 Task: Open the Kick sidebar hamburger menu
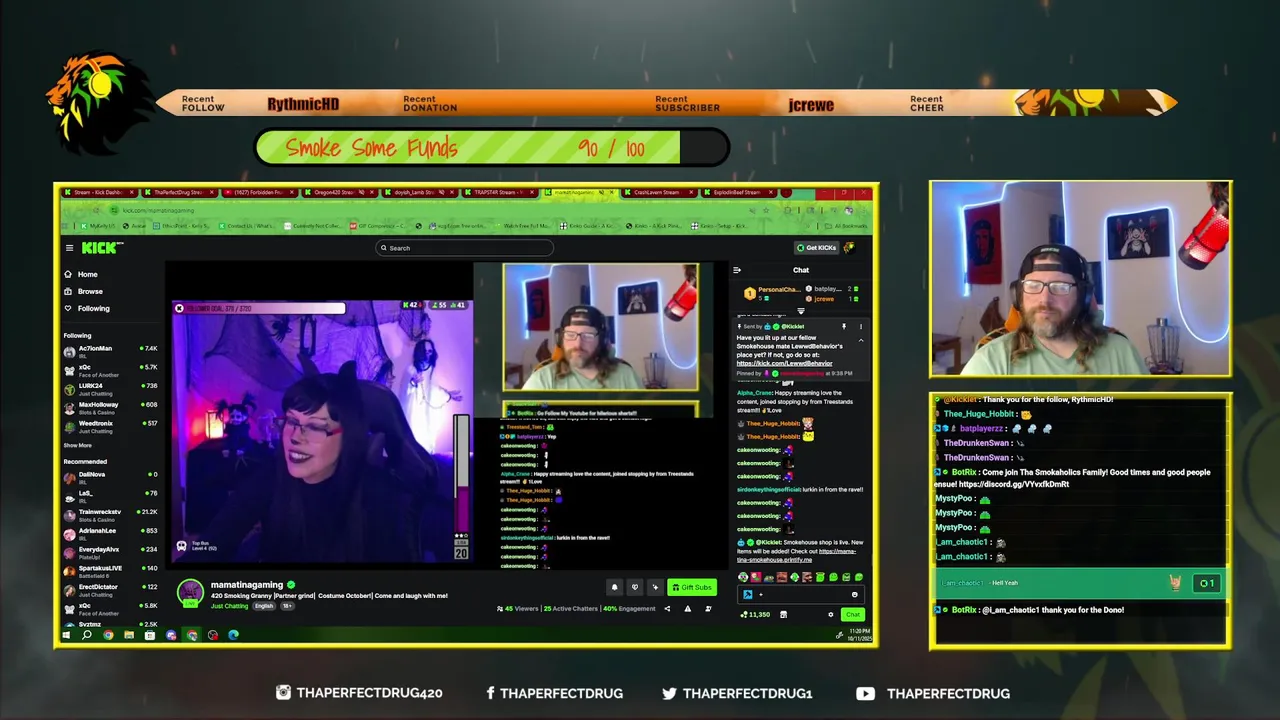69,248
